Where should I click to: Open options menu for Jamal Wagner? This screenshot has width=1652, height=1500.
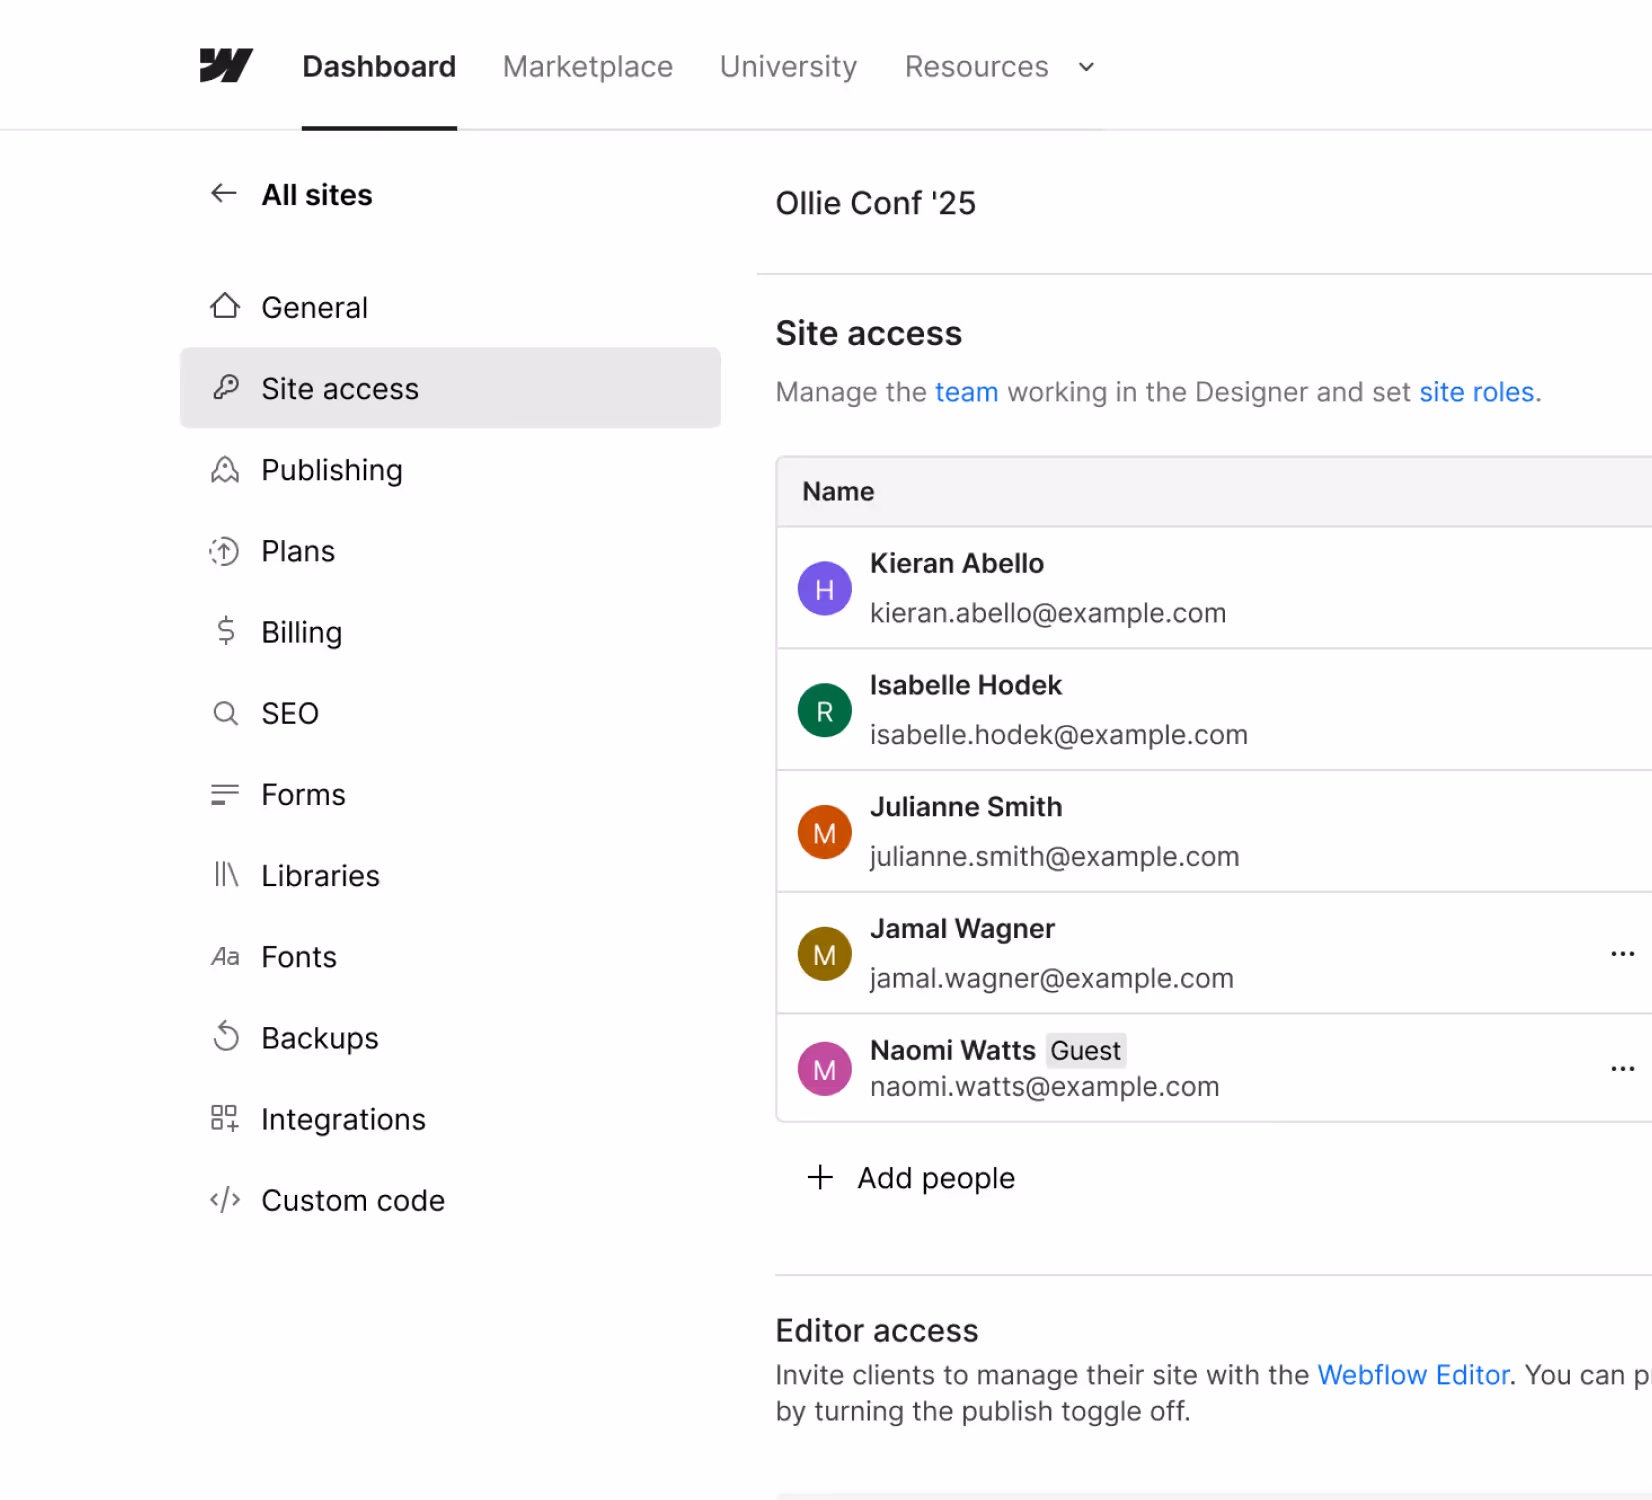tap(1621, 953)
